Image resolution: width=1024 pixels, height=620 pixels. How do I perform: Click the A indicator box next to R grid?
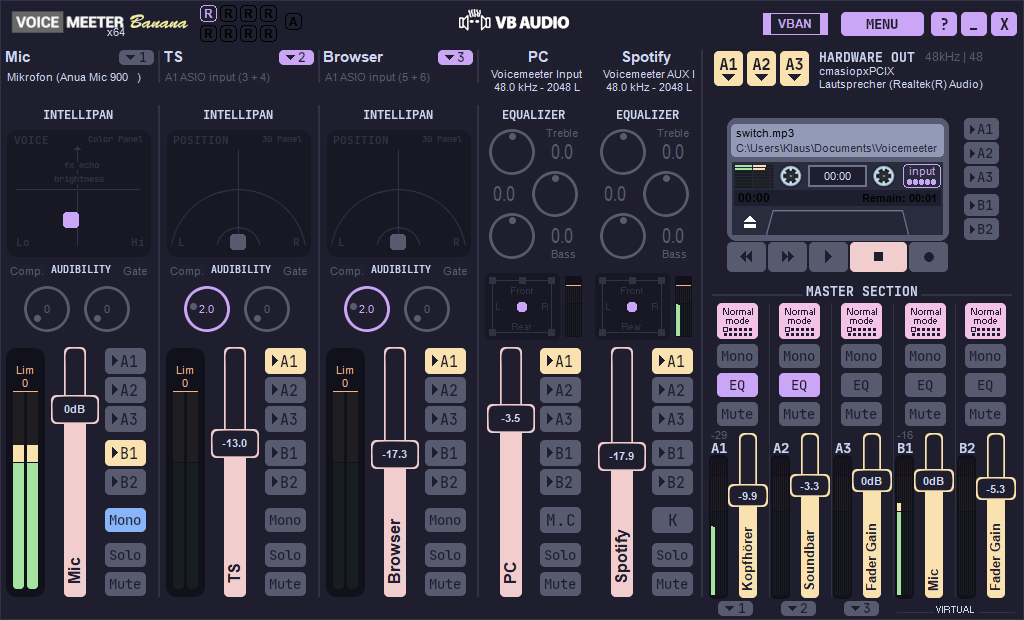(293, 22)
